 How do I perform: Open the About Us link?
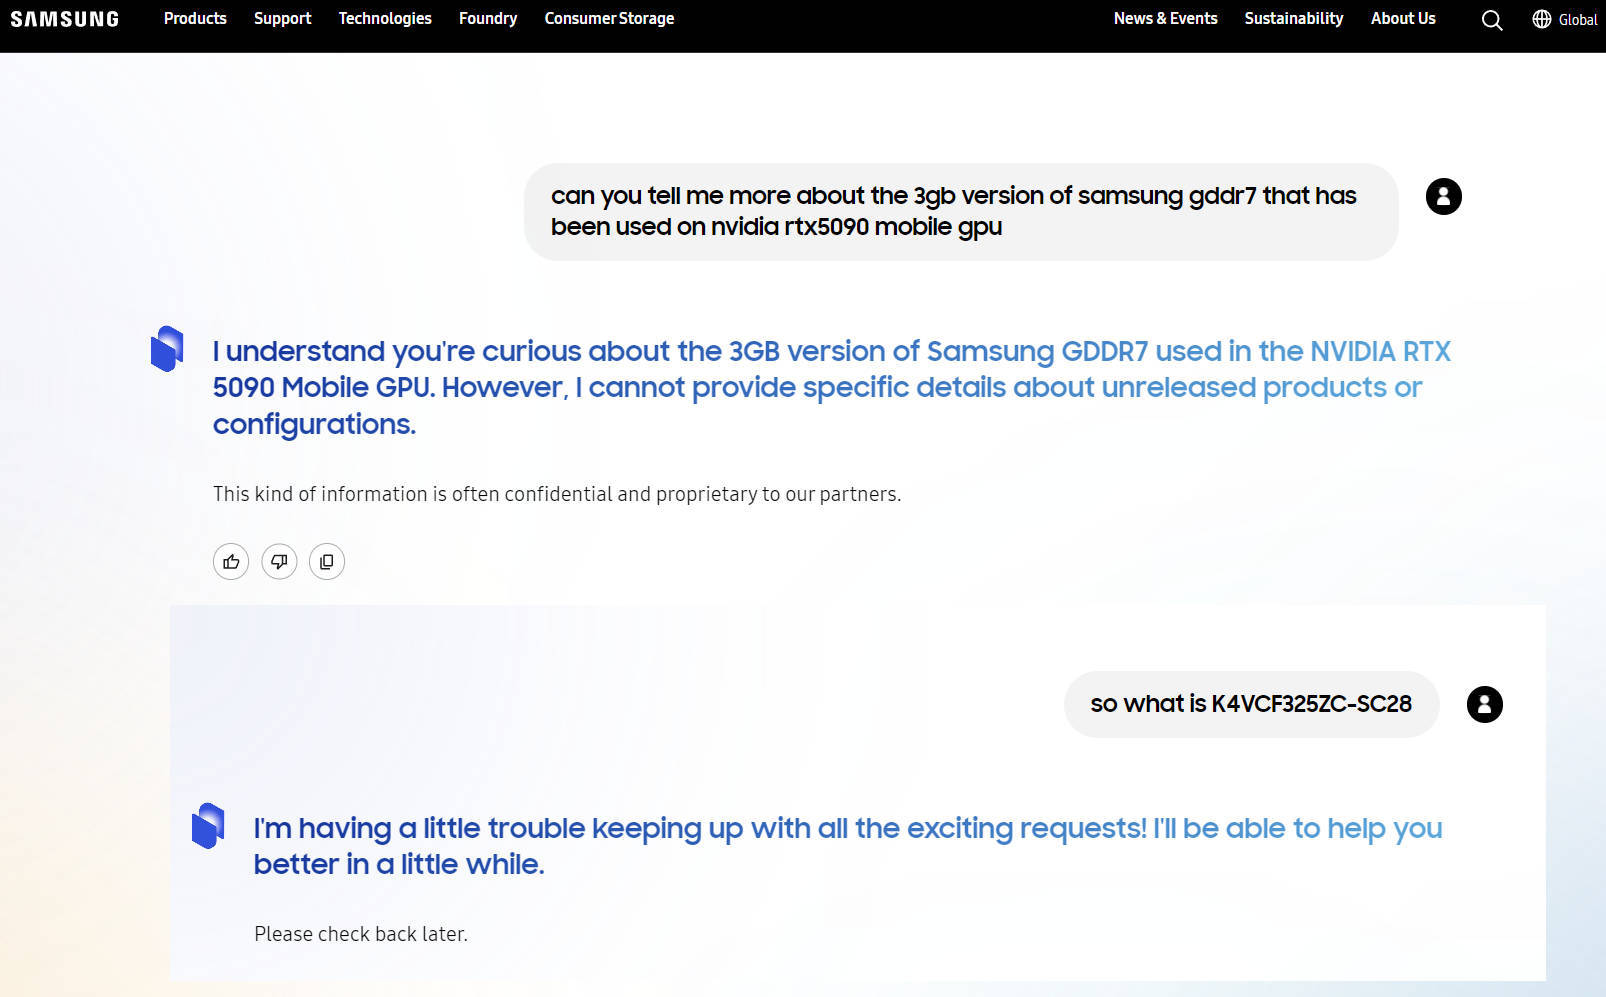coord(1403,19)
